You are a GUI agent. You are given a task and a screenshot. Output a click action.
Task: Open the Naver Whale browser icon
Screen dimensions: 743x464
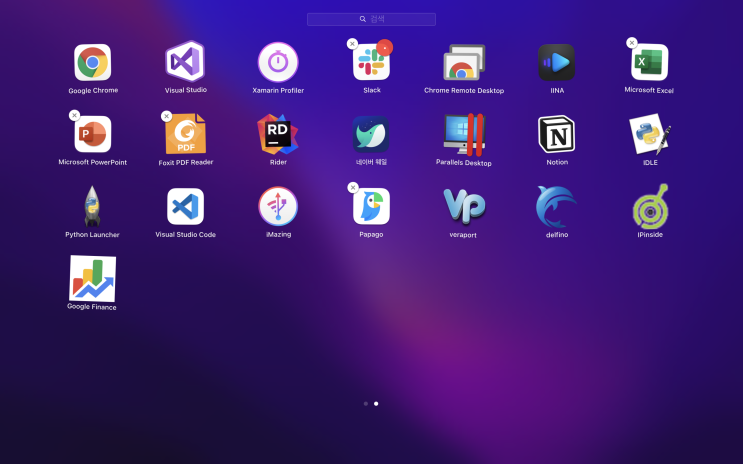(x=371, y=134)
